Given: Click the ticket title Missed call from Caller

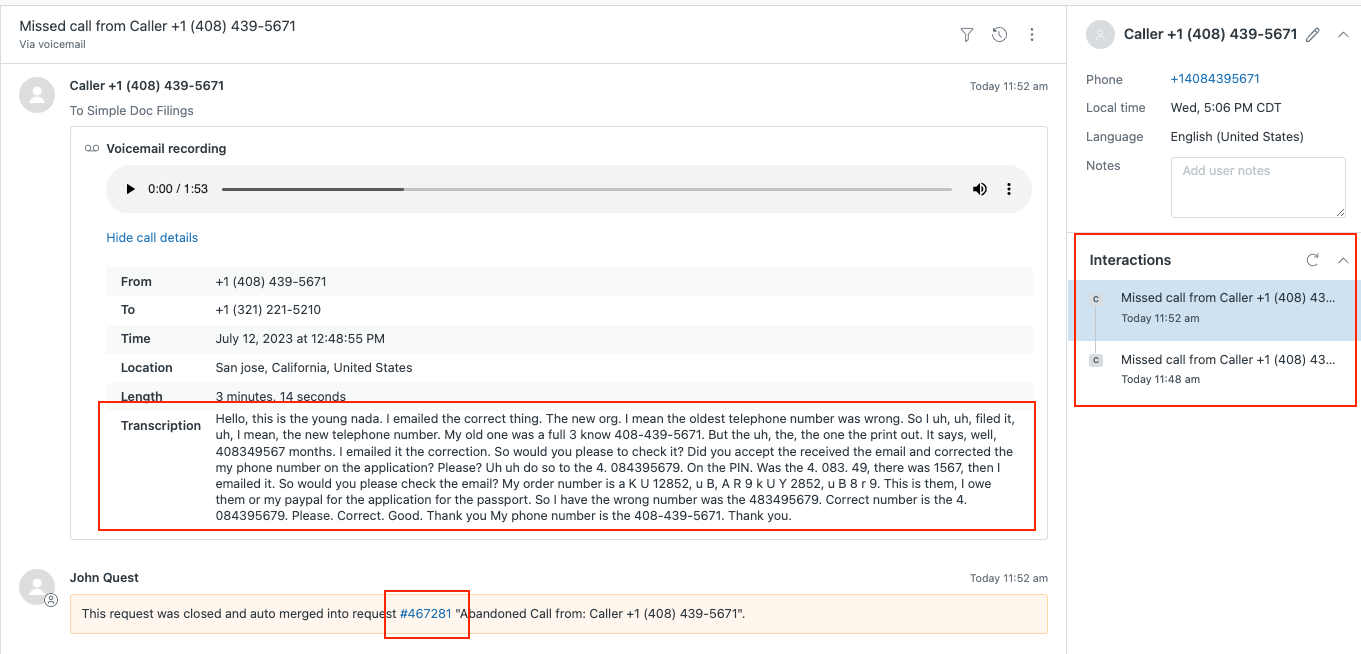Looking at the screenshot, I should click(157, 26).
